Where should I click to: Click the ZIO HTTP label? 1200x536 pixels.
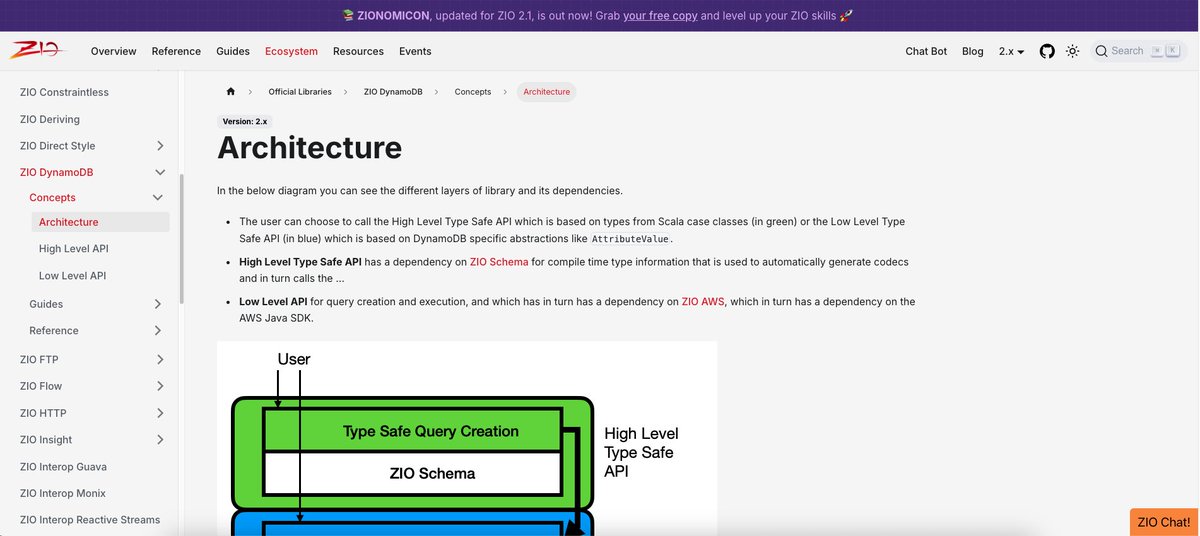(x=43, y=413)
